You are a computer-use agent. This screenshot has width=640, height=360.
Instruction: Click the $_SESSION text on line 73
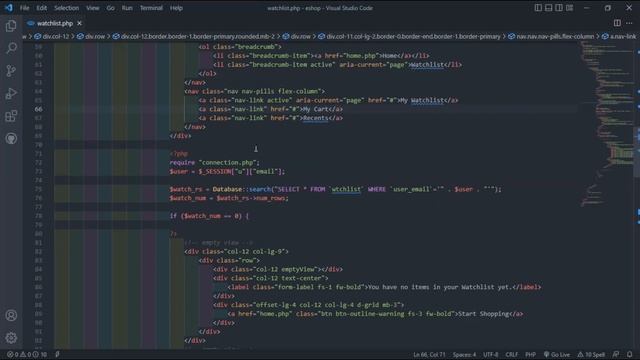click(215, 171)
